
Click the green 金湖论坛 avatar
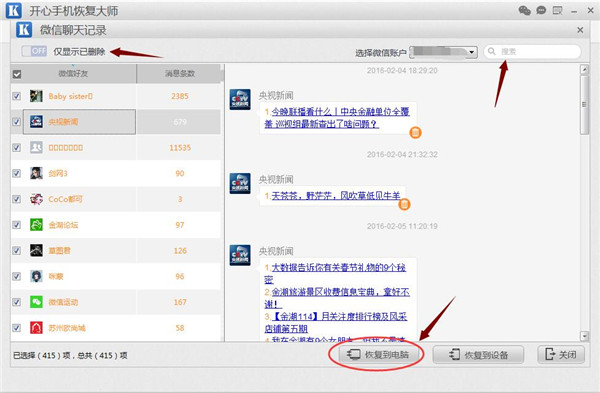tap(36, 225)
